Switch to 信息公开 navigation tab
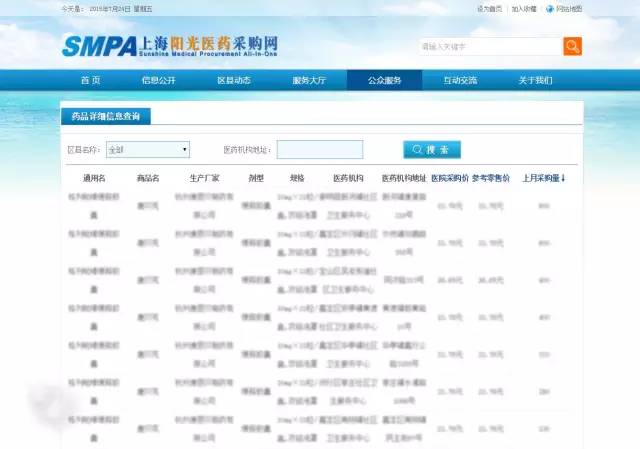 159,80
